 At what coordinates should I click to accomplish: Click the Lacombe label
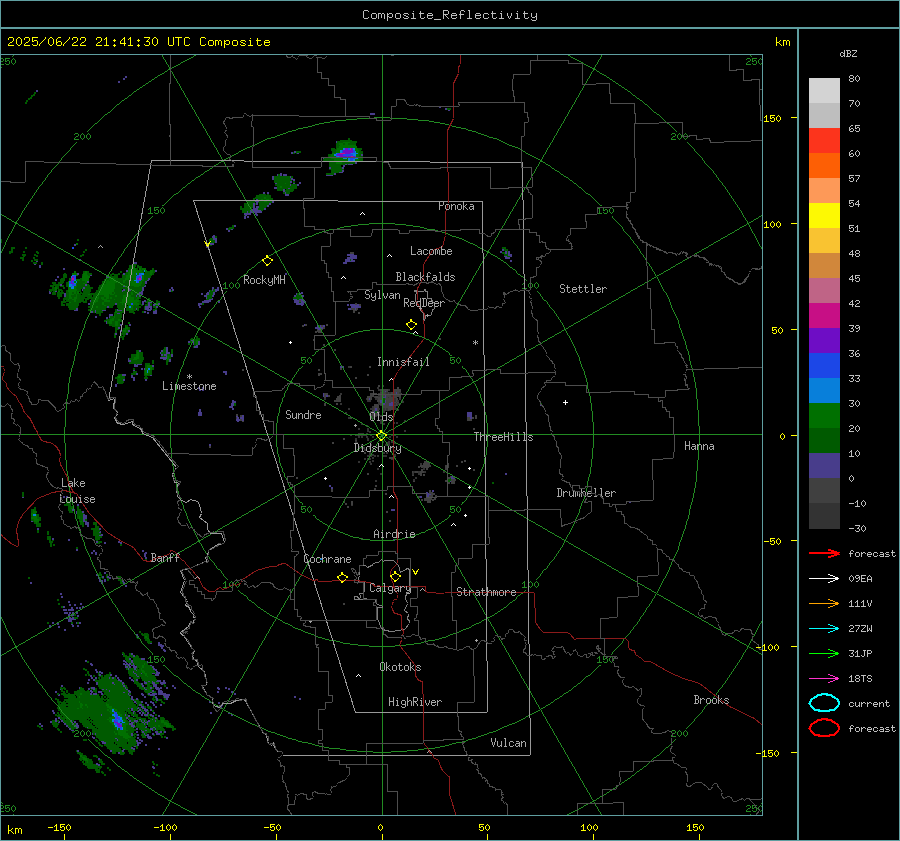pyautogui.click(x=431, y=251)
